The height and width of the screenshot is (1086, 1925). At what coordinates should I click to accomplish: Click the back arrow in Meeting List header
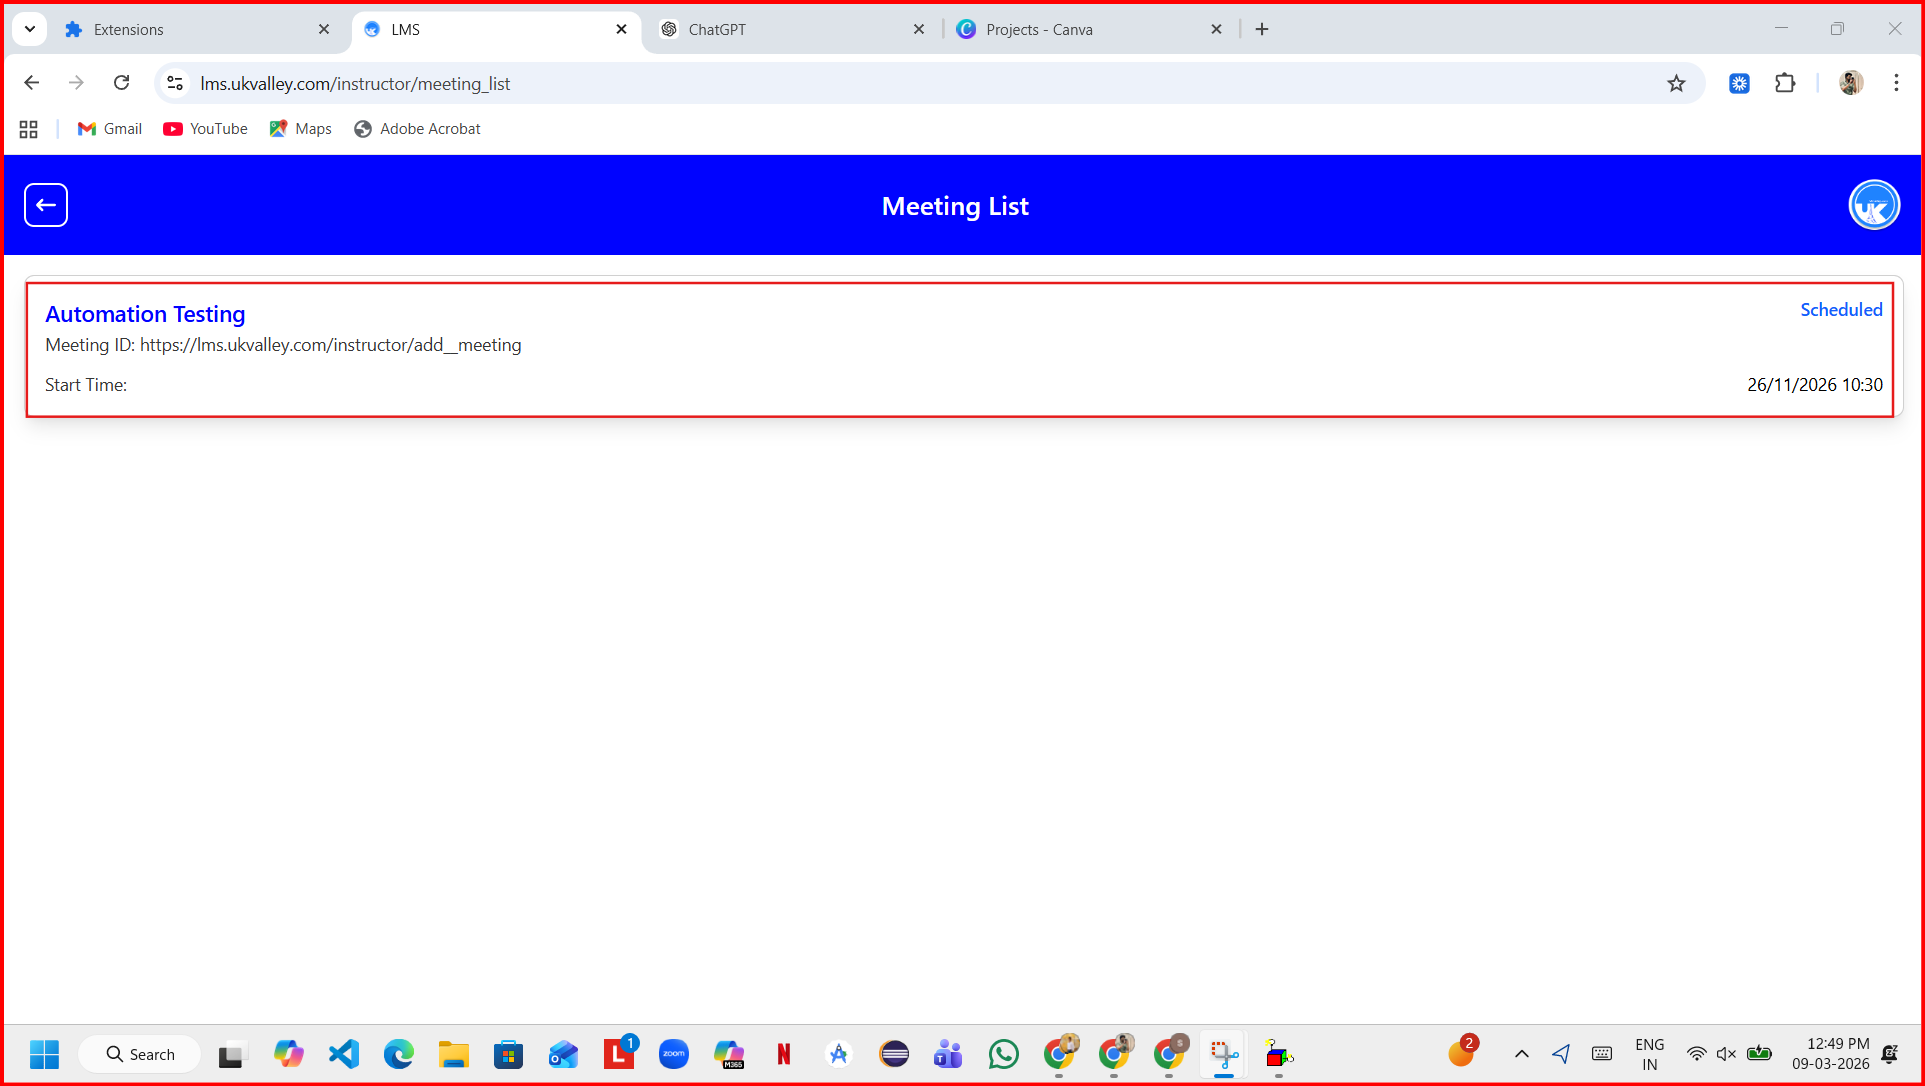46,205
